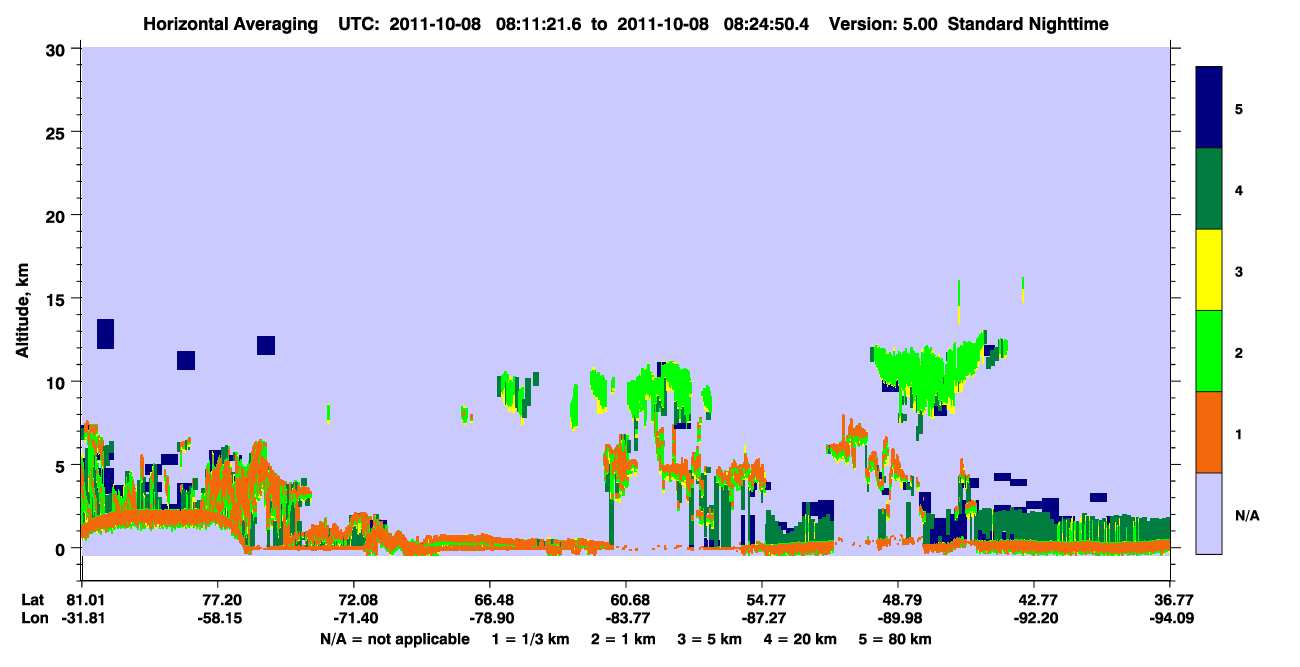
Task: Click the dark green color bar segment labeled 4
Action: click(x=1209, y=189)
